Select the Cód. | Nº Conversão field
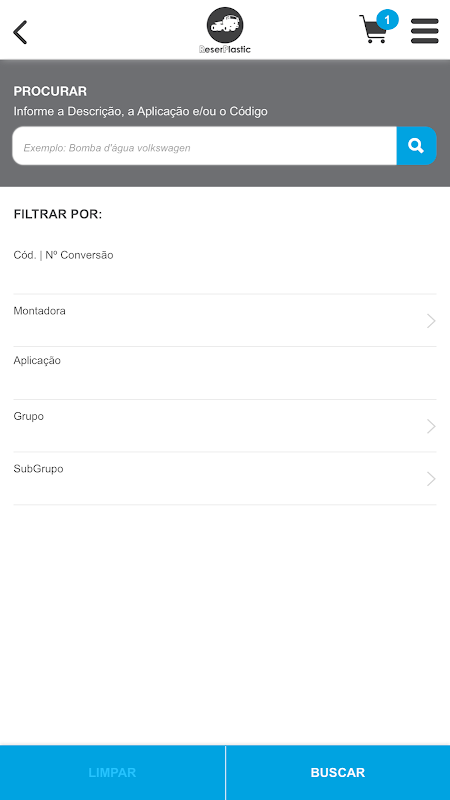Viewport: 450px width, 800px height. click(225, 267)
